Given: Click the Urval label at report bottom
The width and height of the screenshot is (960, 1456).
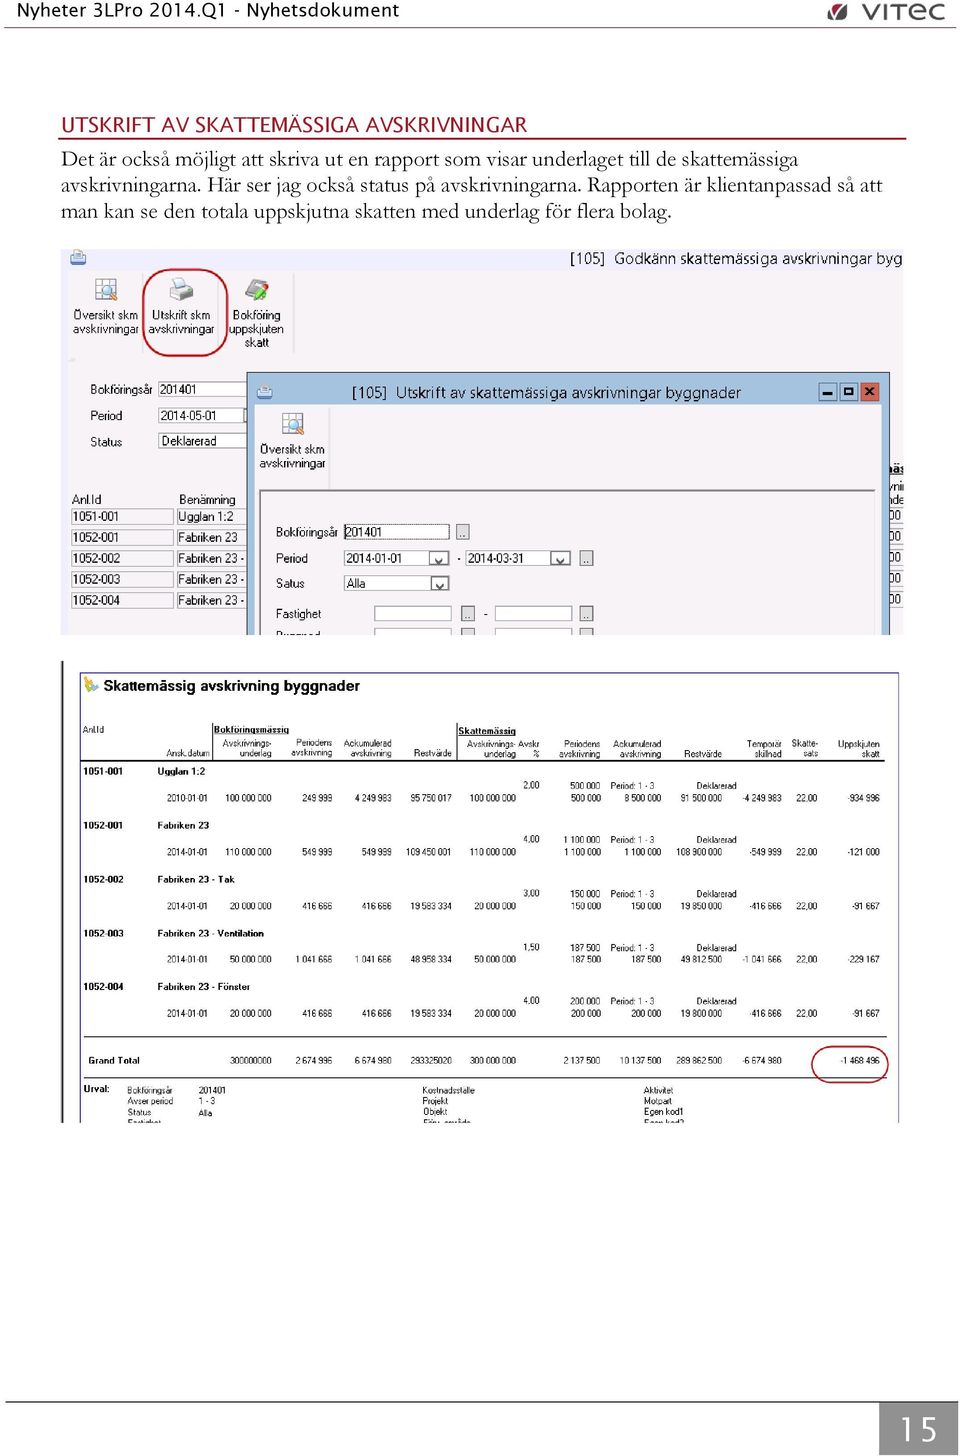Looking at the screenshot, I should pyautogui.click(x=96, y=1089).
